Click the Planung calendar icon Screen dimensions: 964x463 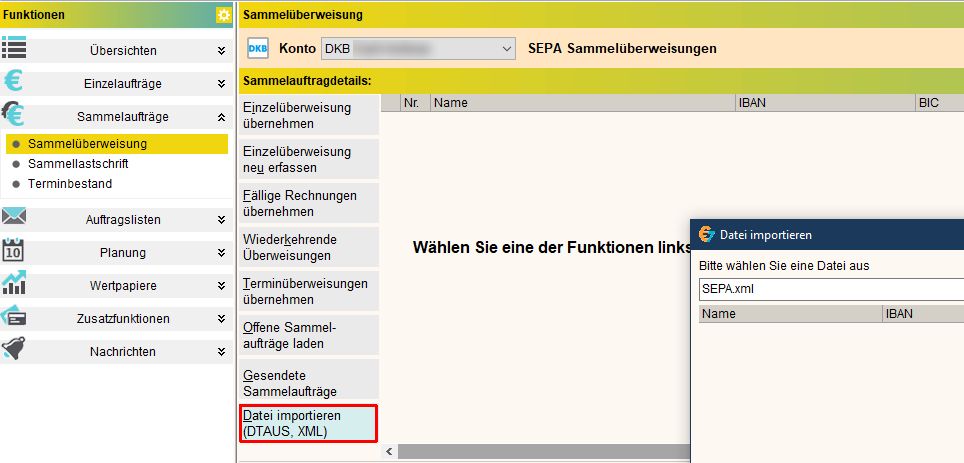[14, 251]
